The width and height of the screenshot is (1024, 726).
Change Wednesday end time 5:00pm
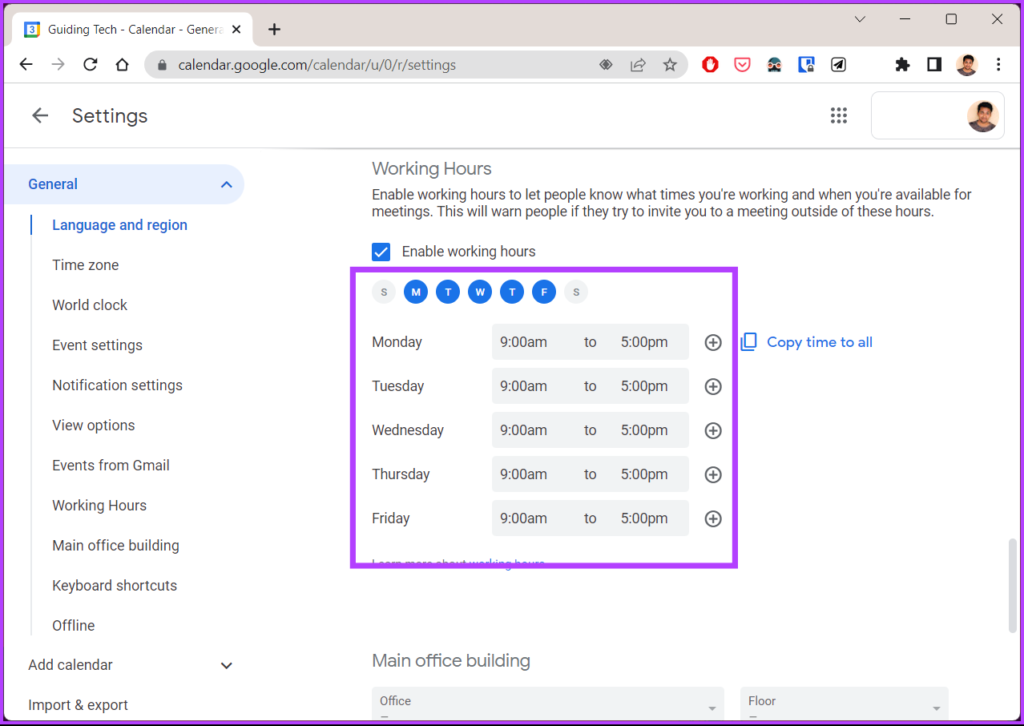coord(644,430)
